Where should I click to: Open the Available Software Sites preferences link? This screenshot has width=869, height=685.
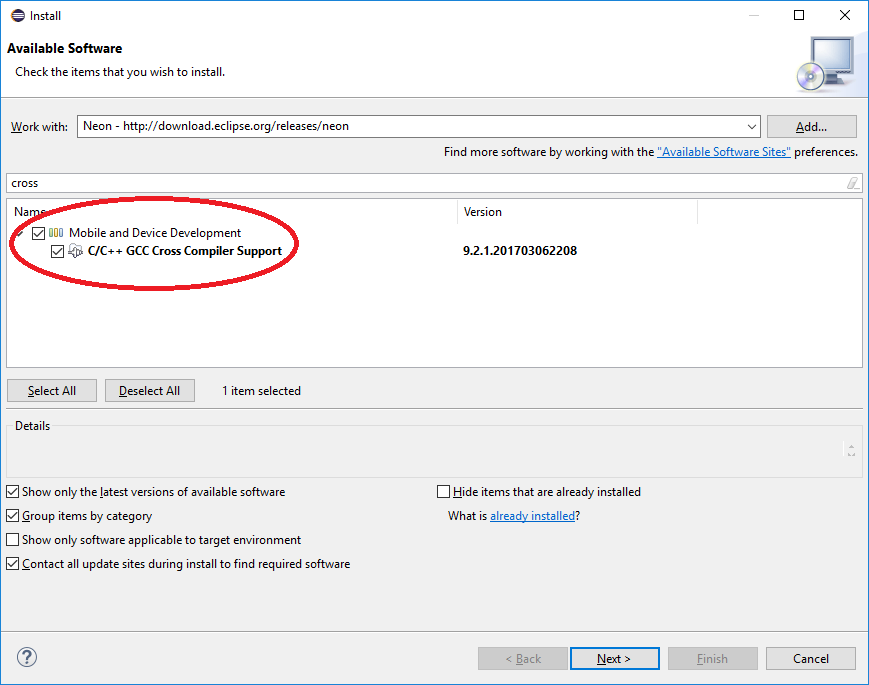[x=724, y=152]
